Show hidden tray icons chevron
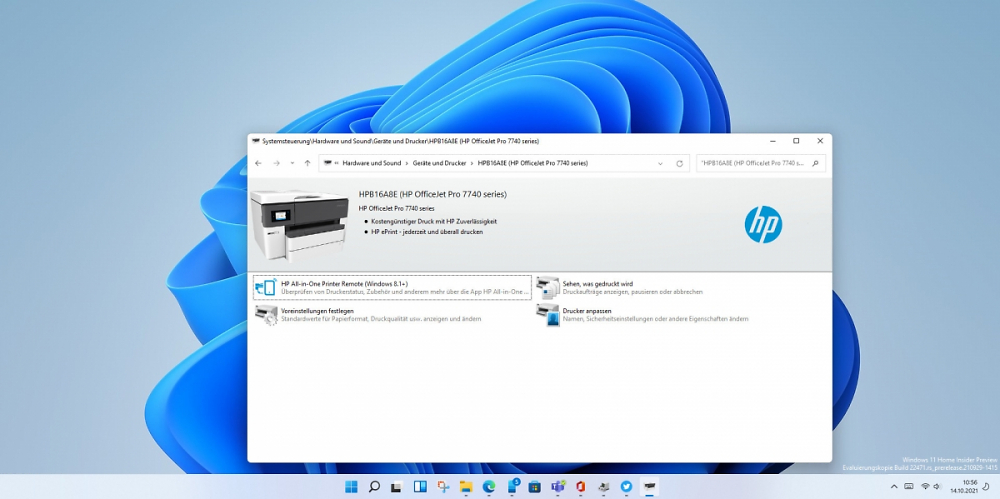The height and width of the screenshot is (499, 1000). 894,487
